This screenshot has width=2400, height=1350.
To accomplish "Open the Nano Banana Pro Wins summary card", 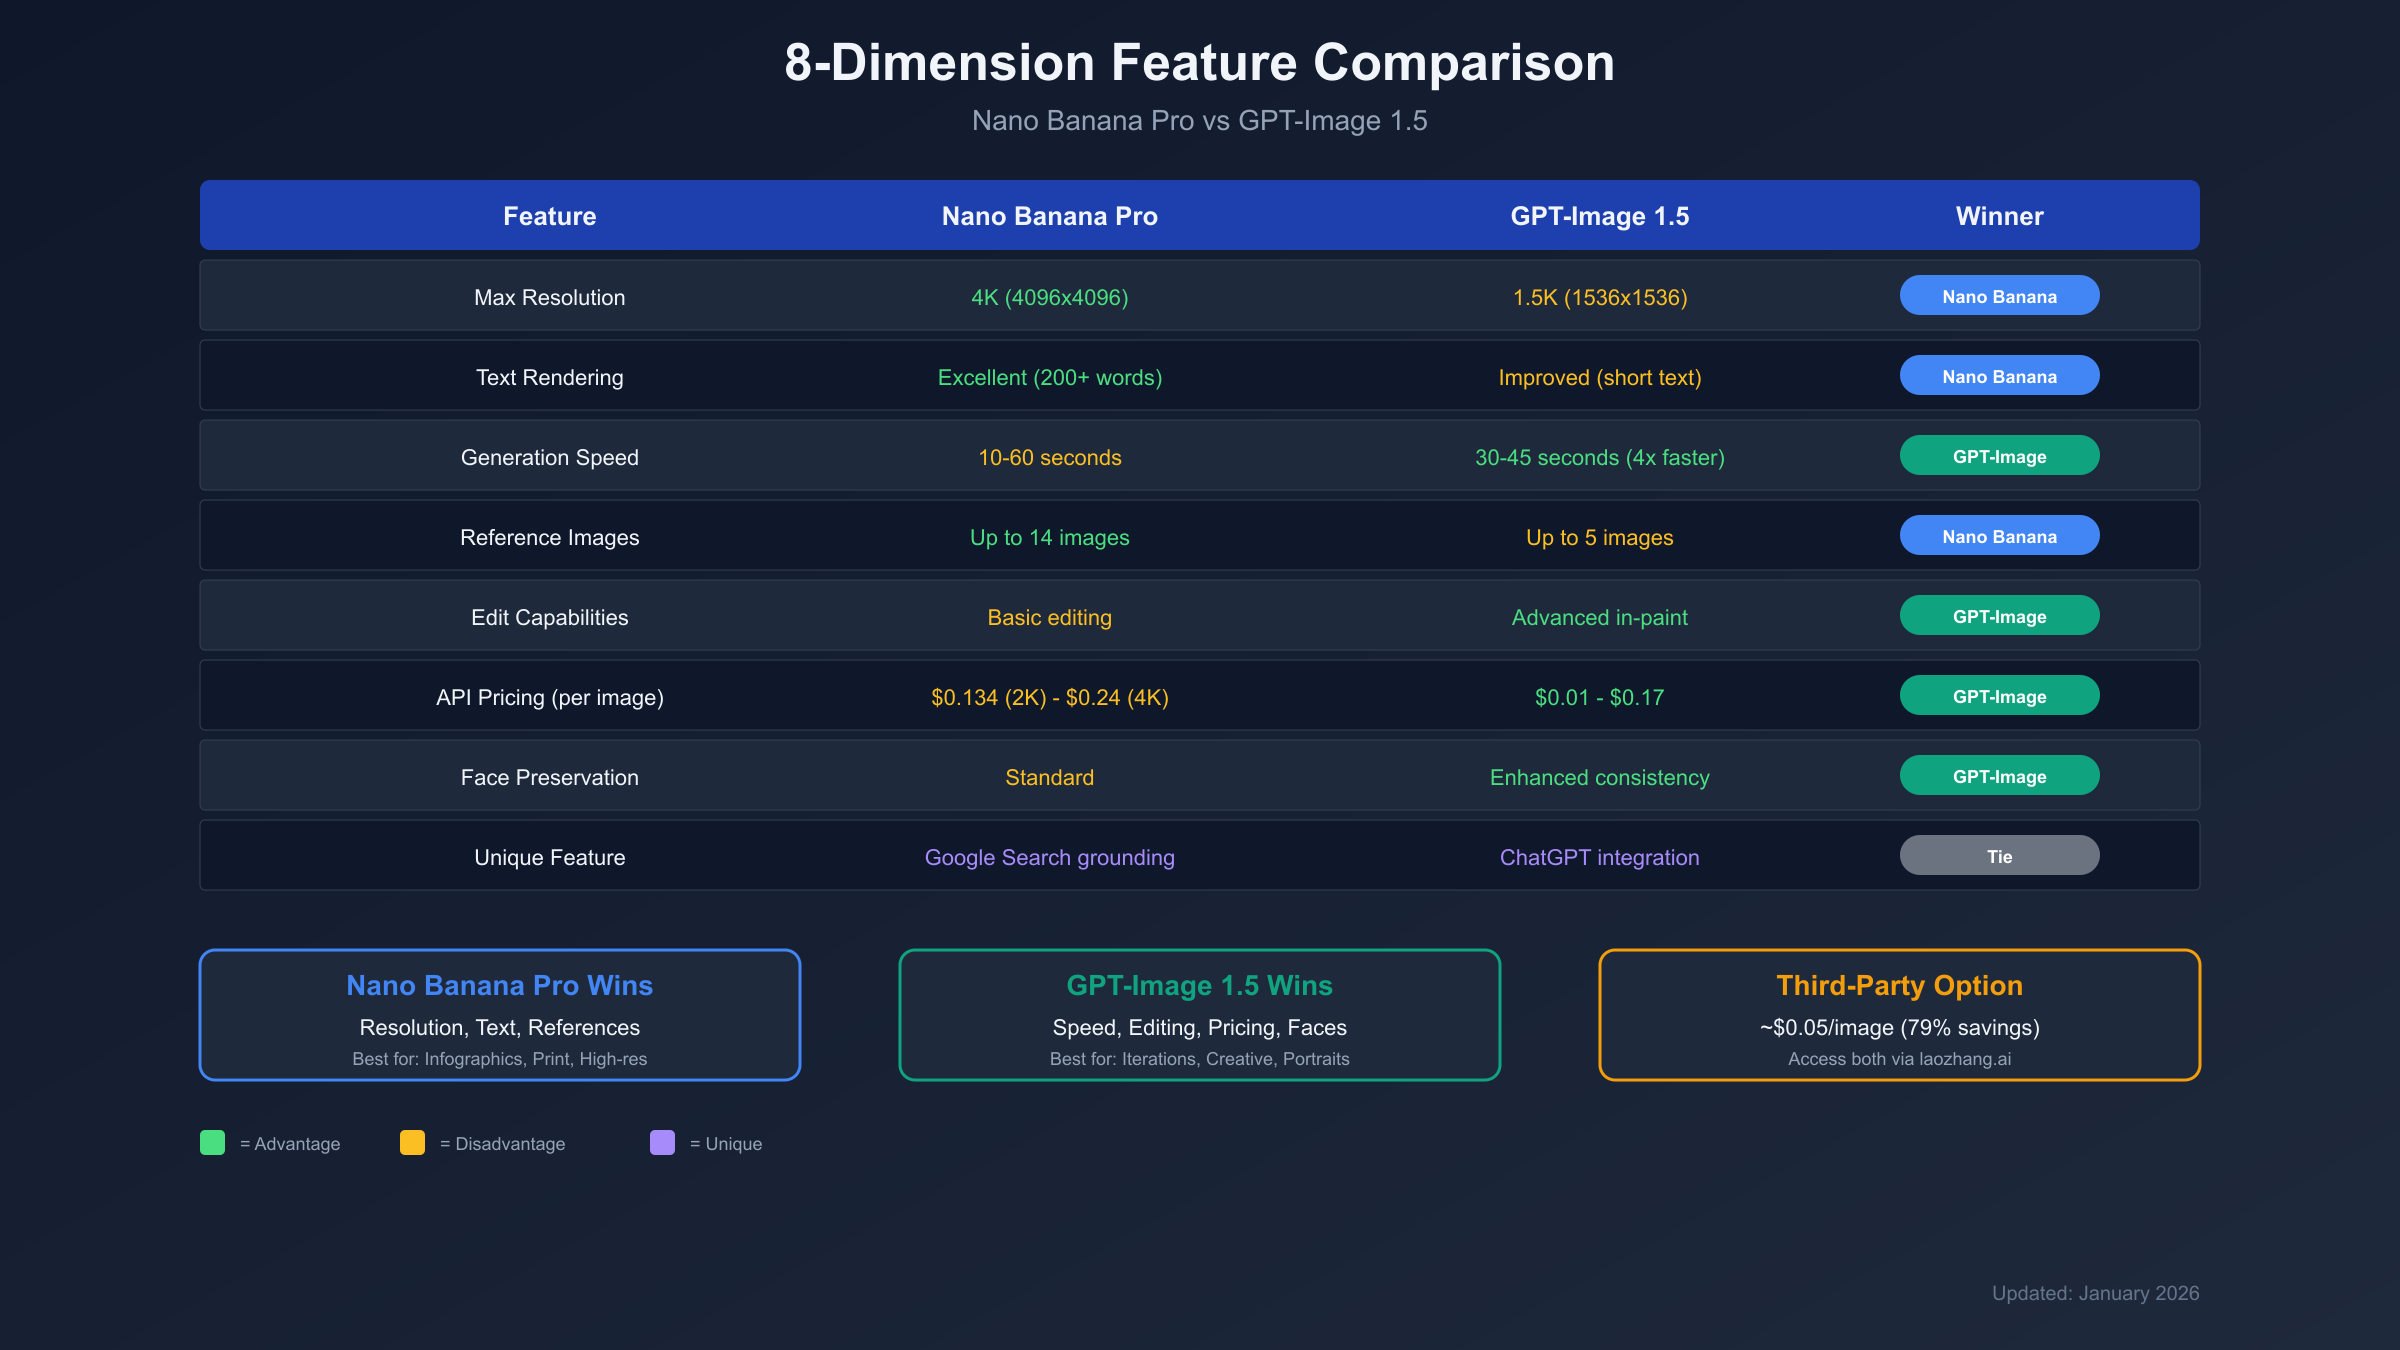I will (500, 1015).
